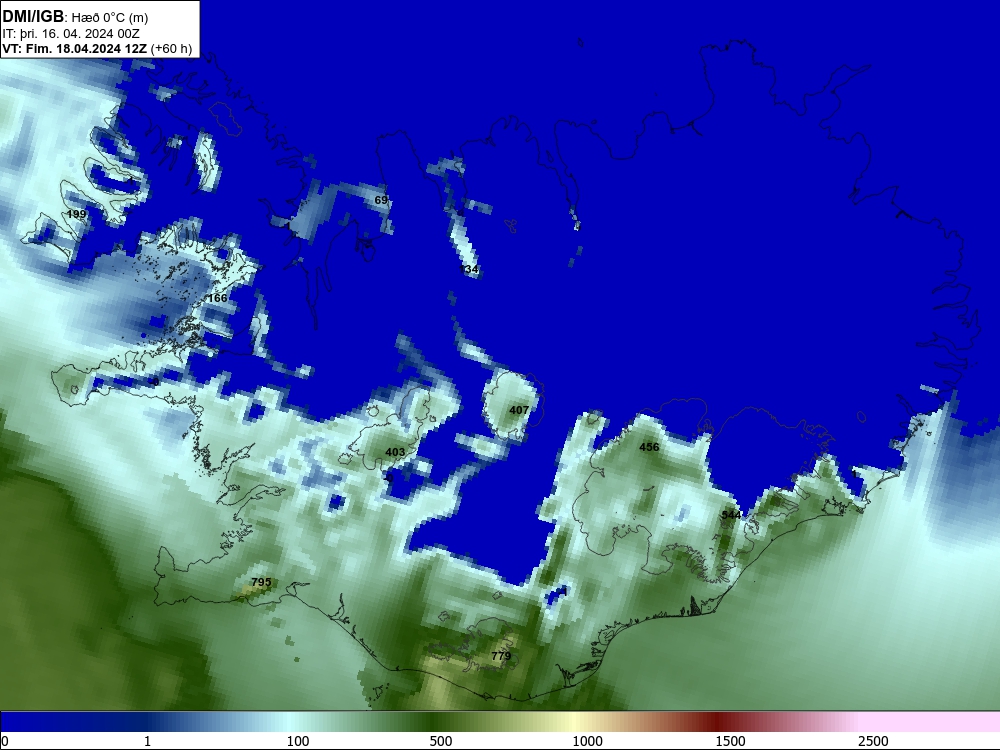Click the colorbar tick label 0
The height and width of the screenshot is (750, 1000).
pos(5,741)
